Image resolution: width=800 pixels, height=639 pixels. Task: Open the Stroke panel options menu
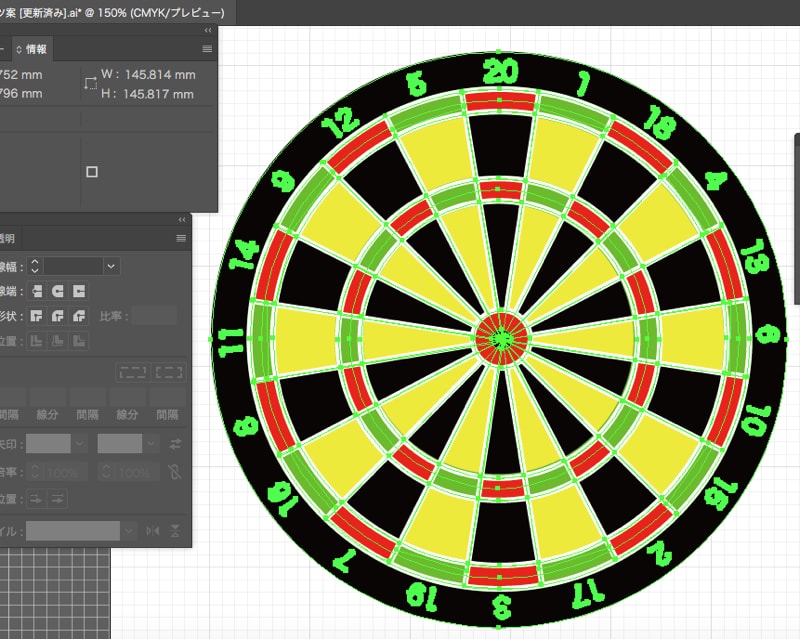pyautogui.click(x=181, y=238)
